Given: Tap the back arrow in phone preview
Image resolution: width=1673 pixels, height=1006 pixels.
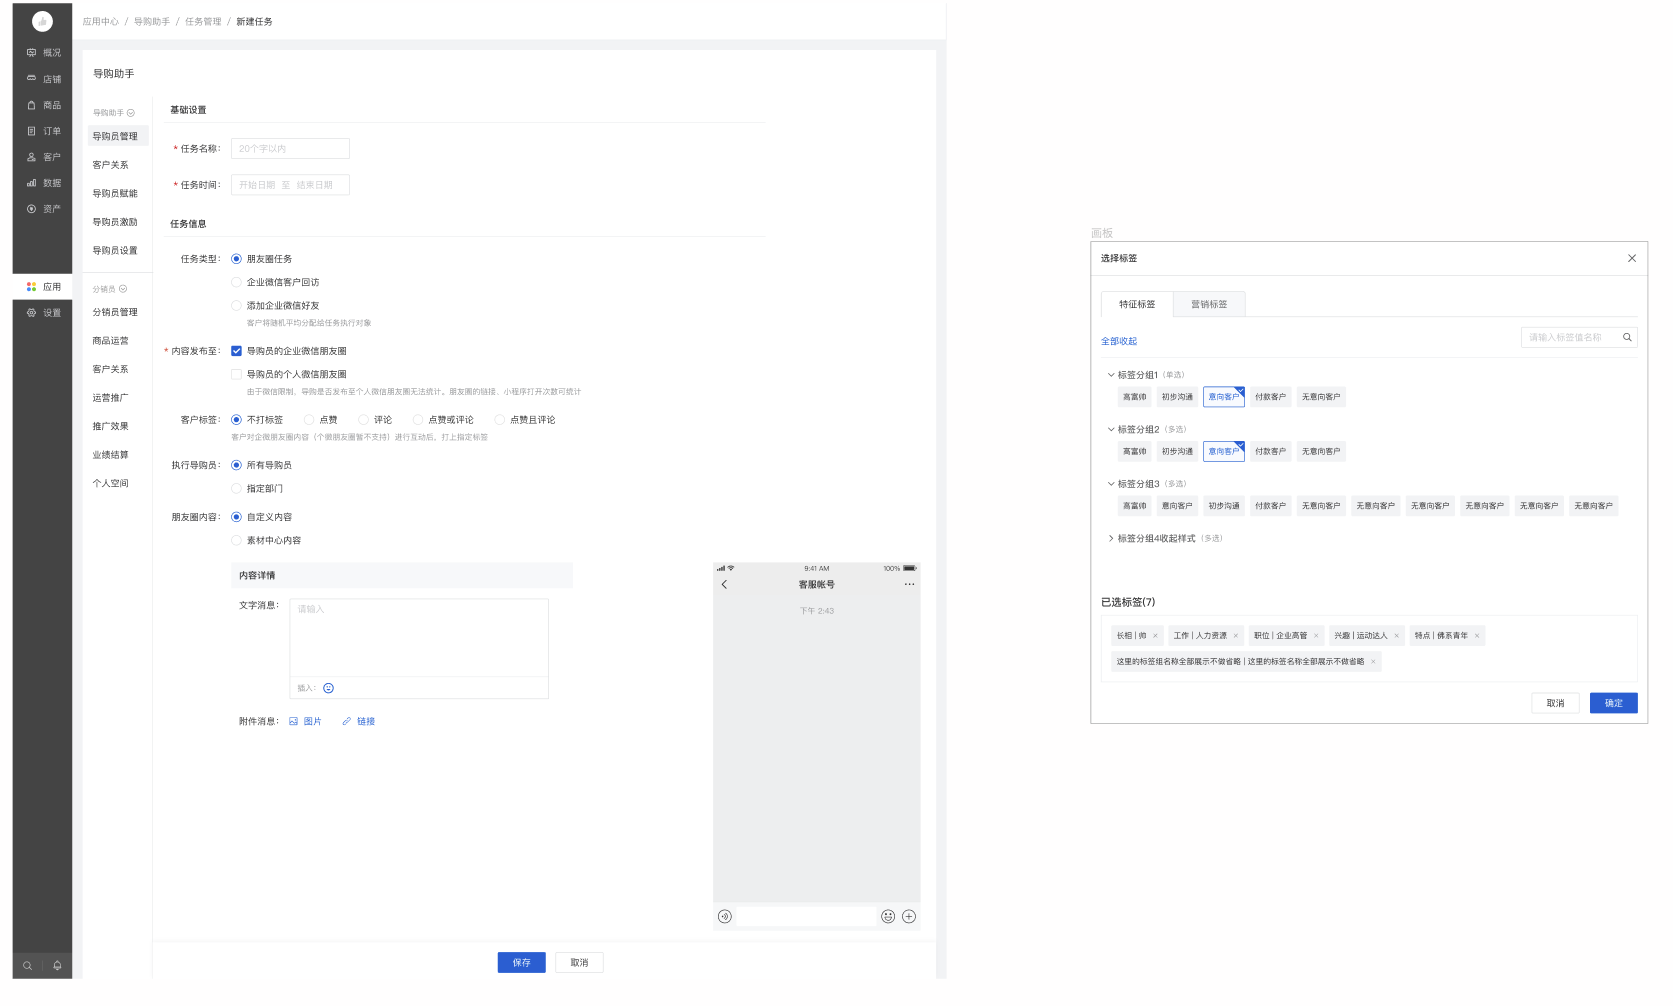Looking at the screenshot, I should click(725, 585).
